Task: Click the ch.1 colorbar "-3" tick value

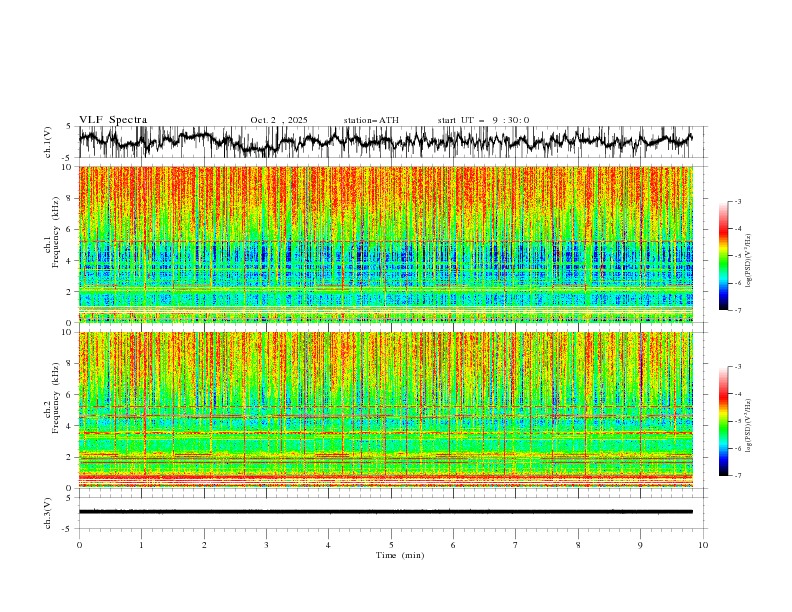Action: point(738,201)
